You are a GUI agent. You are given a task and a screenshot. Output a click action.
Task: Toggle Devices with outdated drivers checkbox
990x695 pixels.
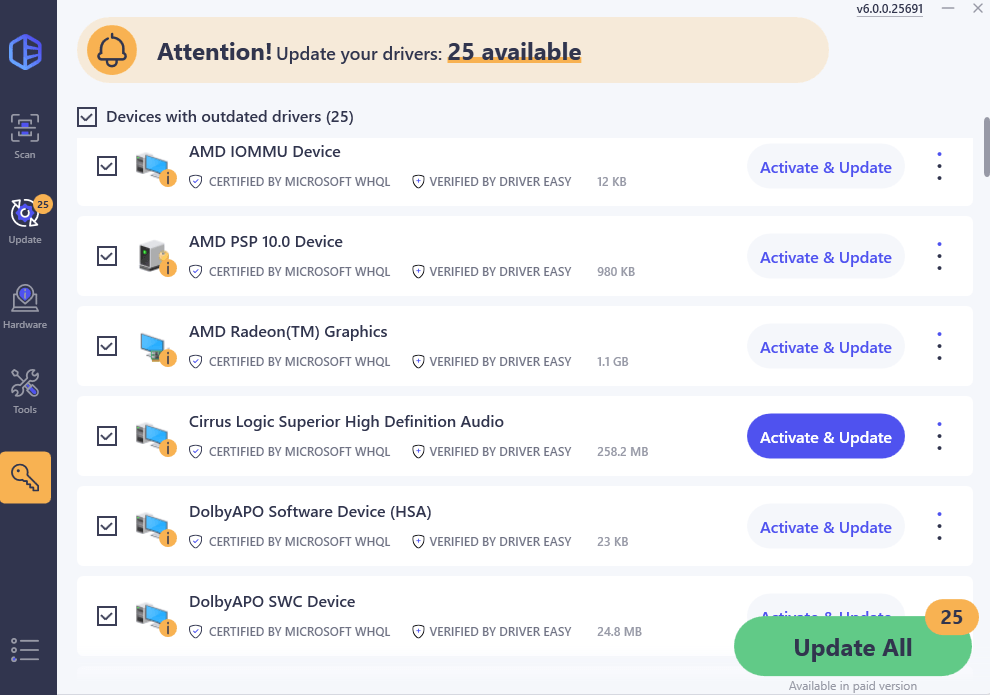pos(88,117)
